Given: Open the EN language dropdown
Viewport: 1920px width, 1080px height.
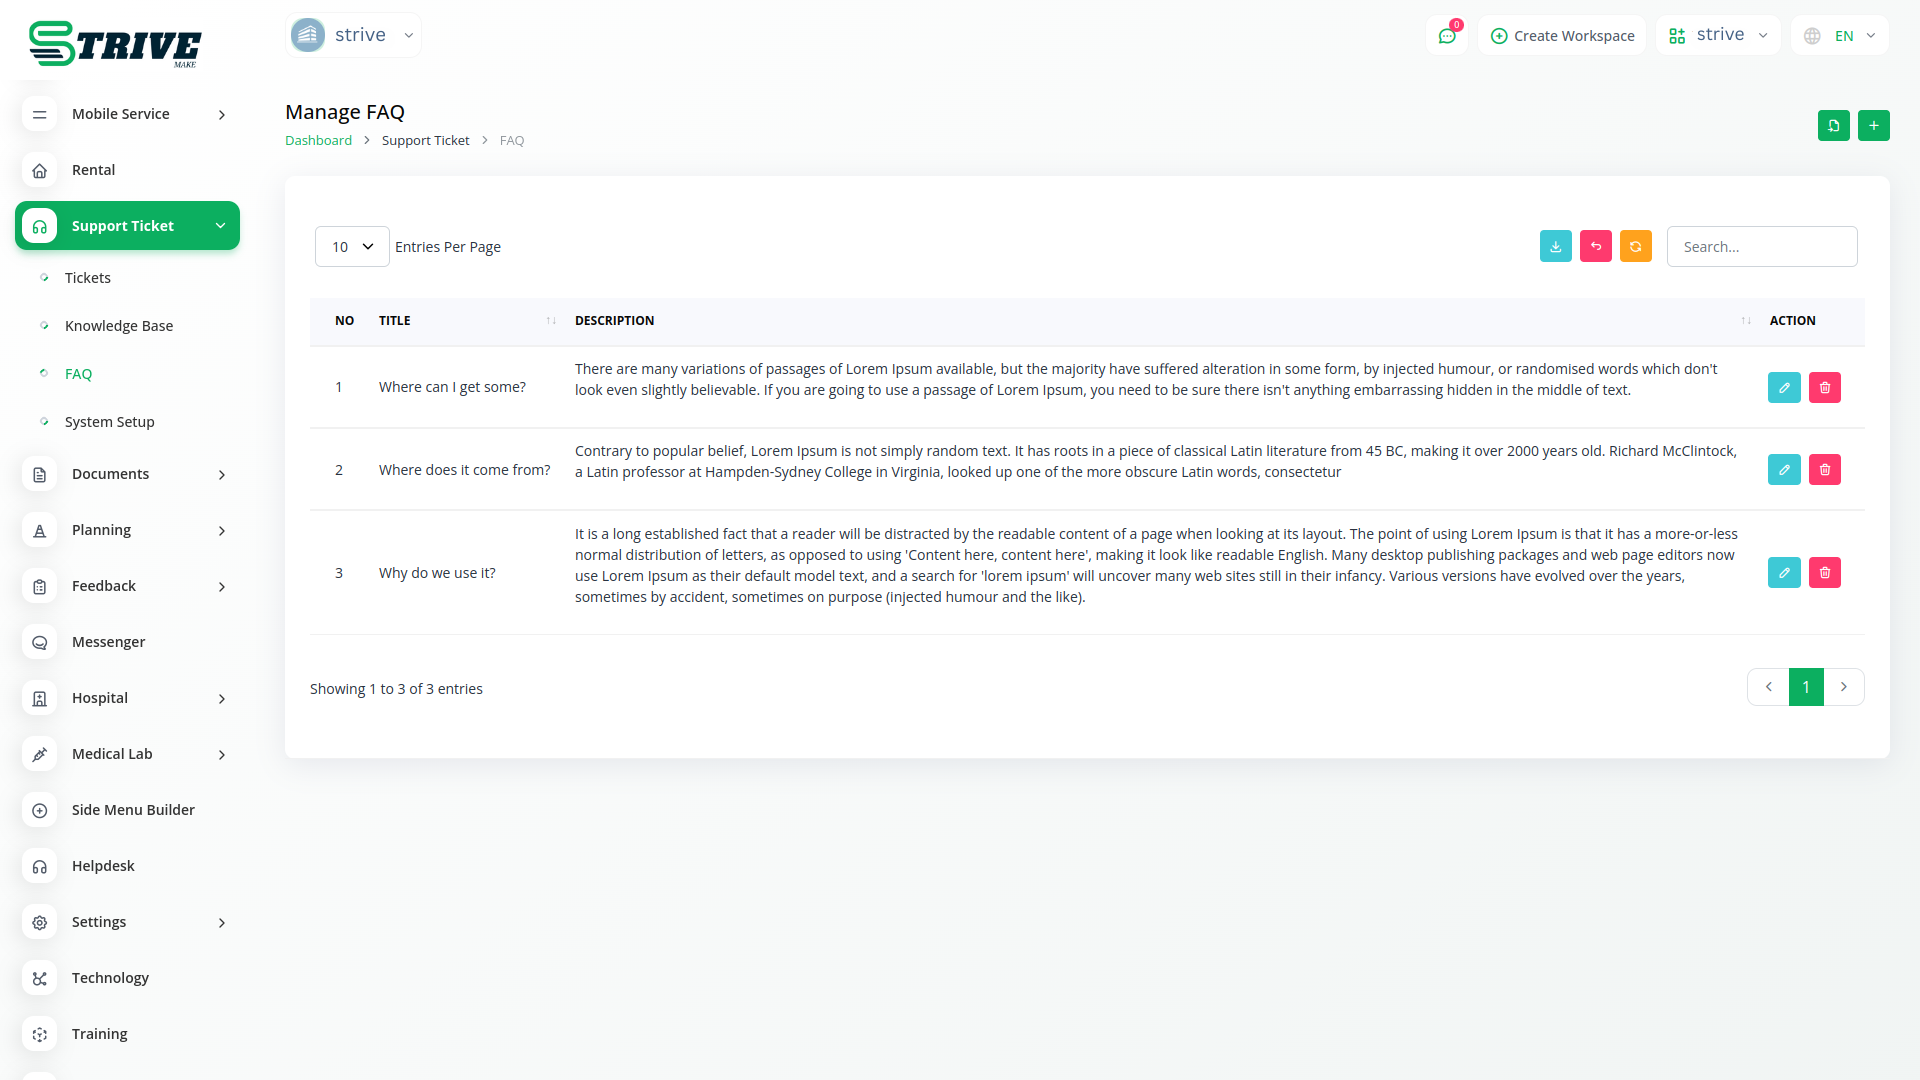Looking at the screenshot, I should click(1840, 36).
